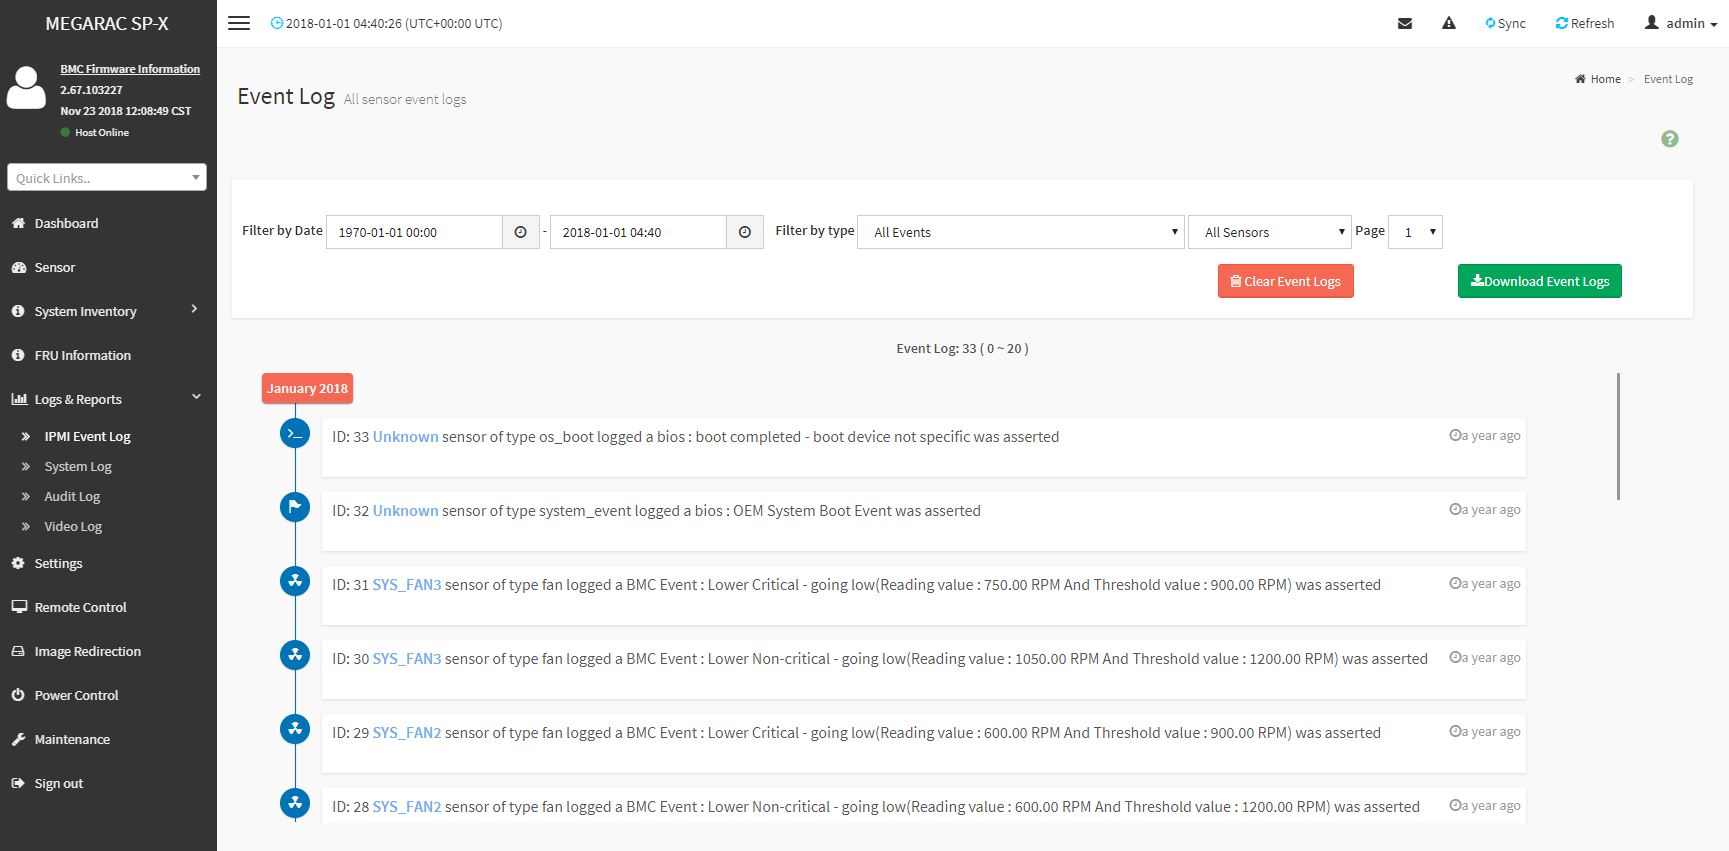Click Unknown sensor link in ID 33
1729x851 pixels.
pyautogui.click(x=405, y=437)
